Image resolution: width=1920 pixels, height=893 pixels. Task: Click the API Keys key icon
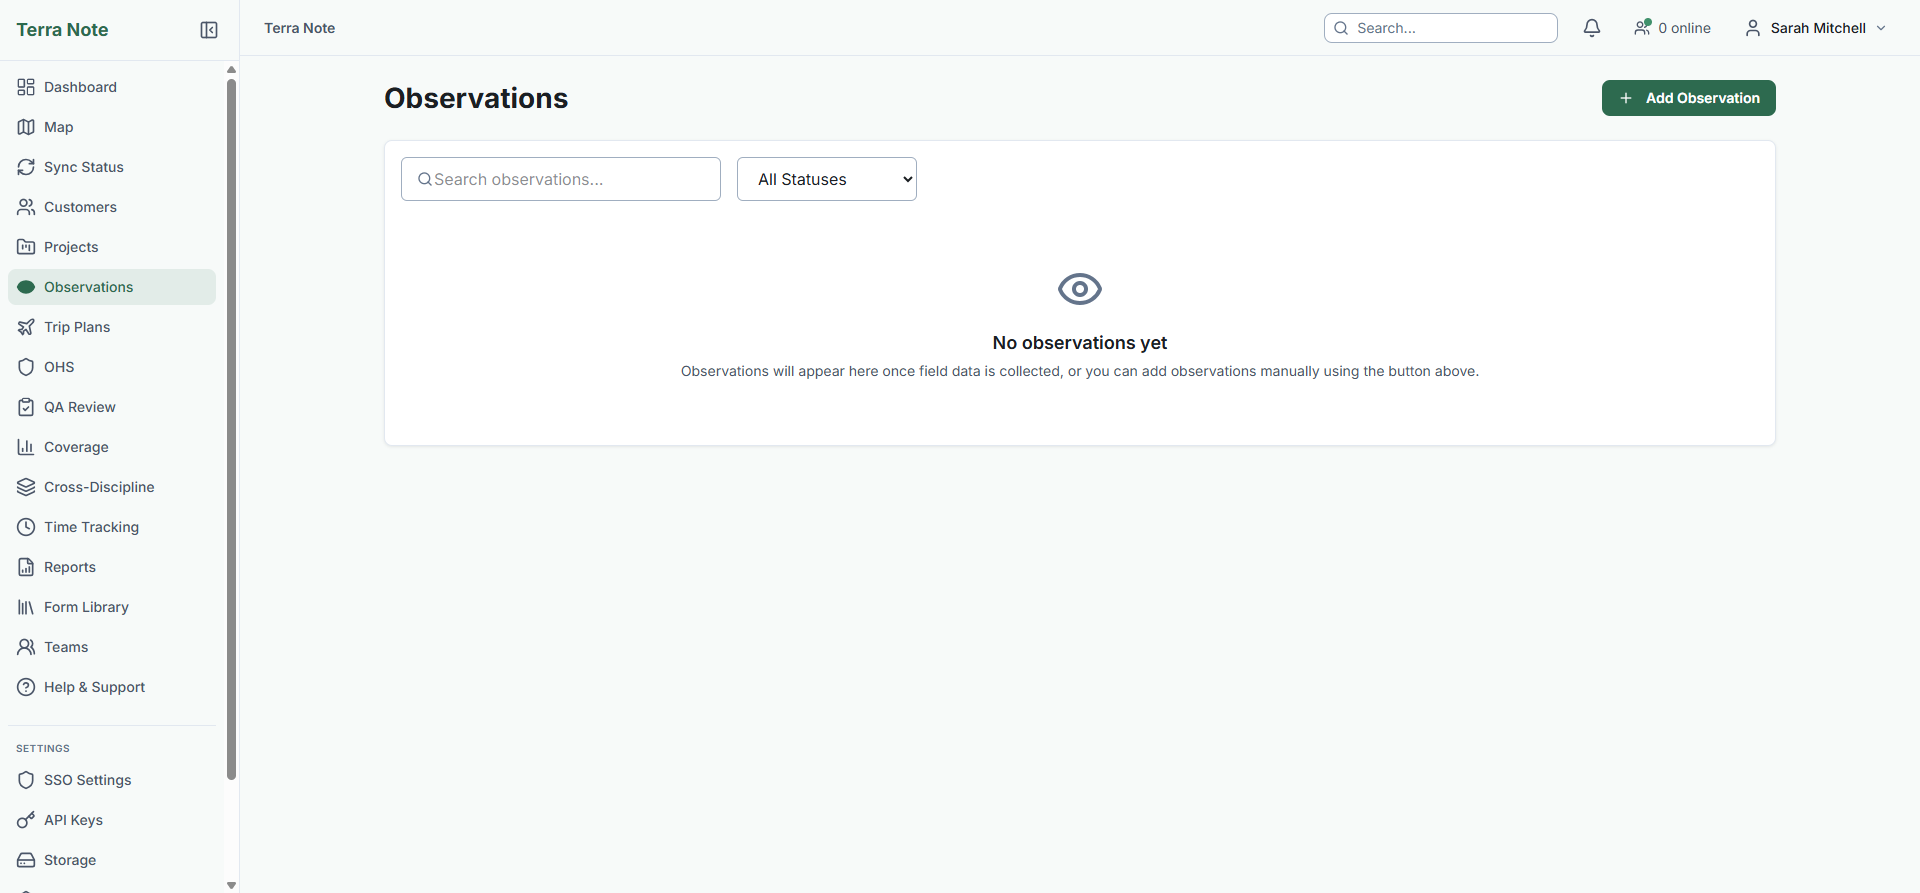(x=26, y=820)
